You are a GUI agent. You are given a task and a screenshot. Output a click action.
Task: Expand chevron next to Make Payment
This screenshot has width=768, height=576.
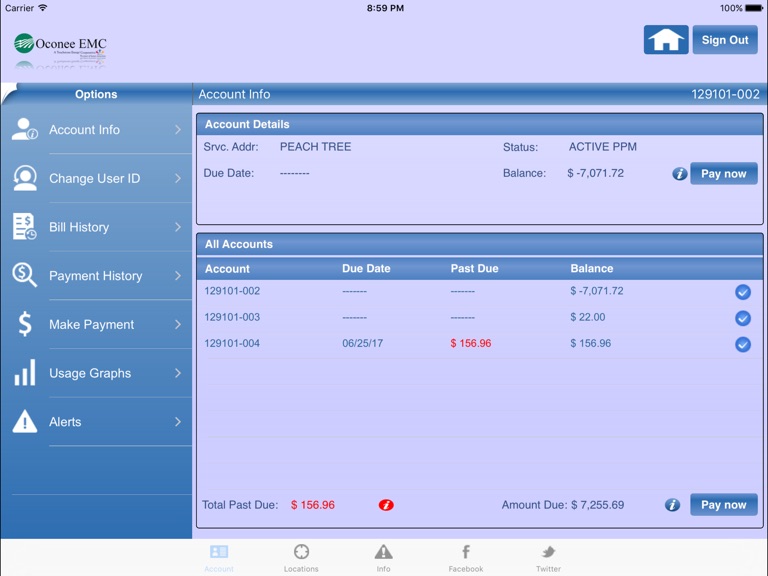pos(178,324)
